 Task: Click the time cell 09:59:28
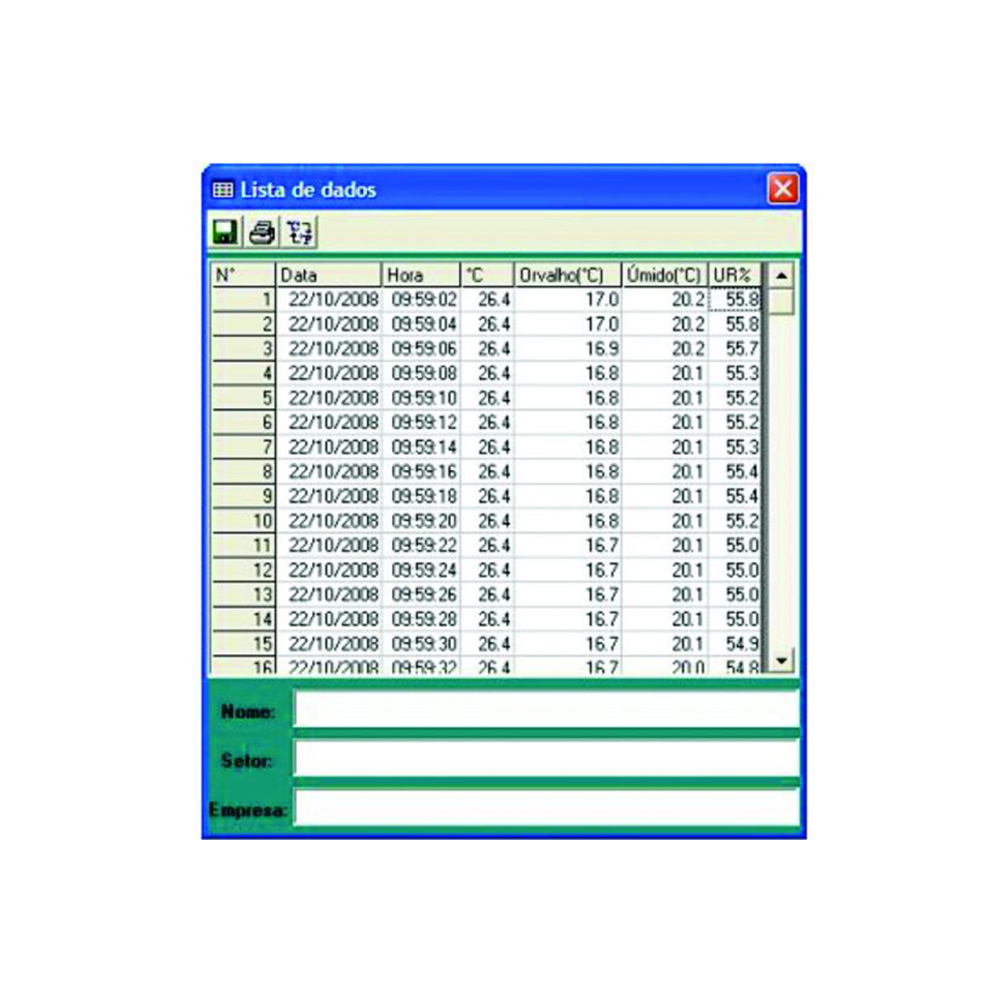click(x=421, y=619)
